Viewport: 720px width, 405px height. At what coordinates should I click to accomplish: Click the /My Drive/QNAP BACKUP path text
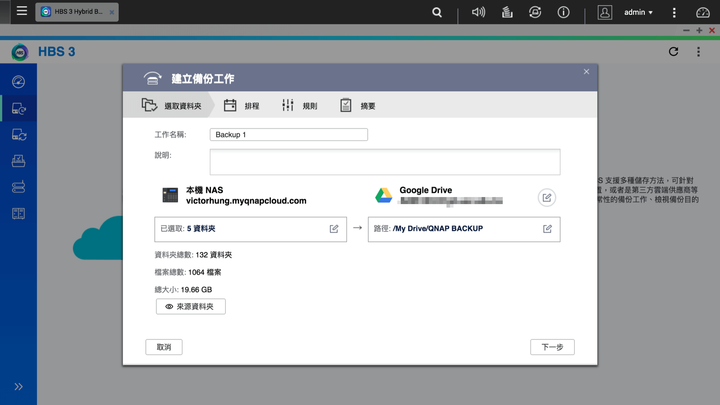click(x=438, y=229)
